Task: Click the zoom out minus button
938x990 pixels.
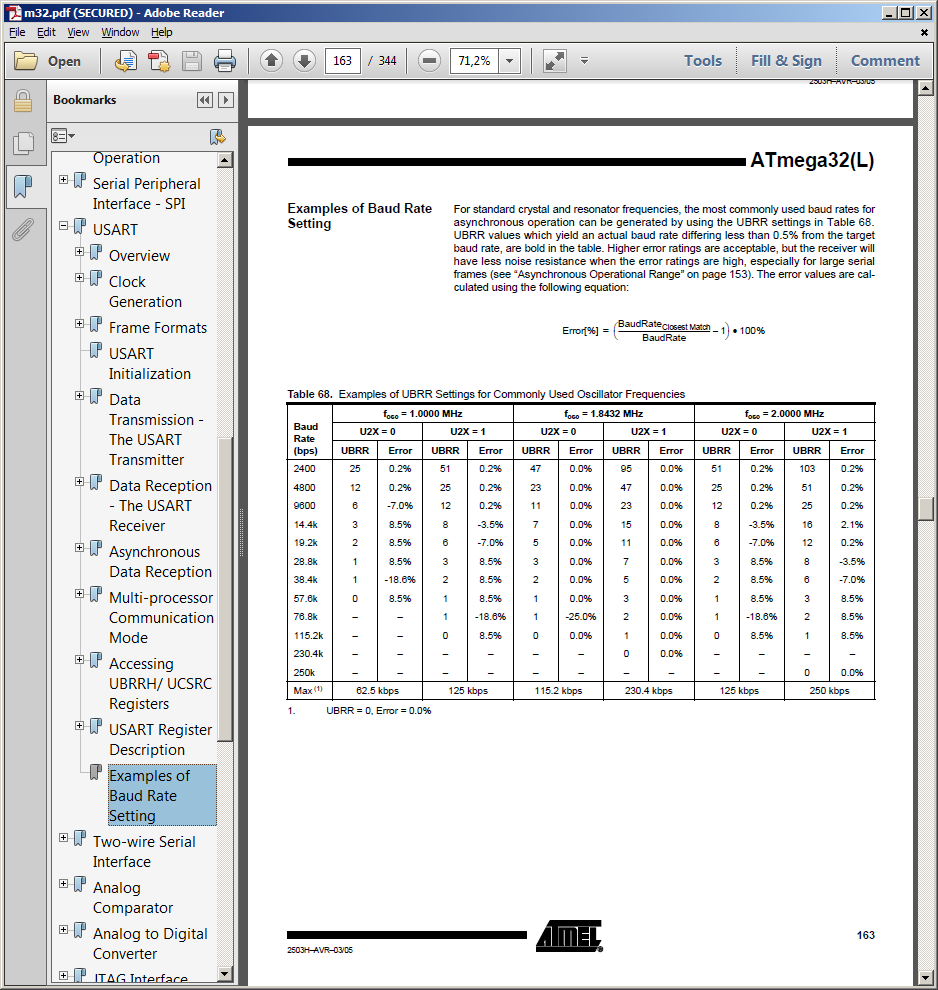Action: click(429, 61)
